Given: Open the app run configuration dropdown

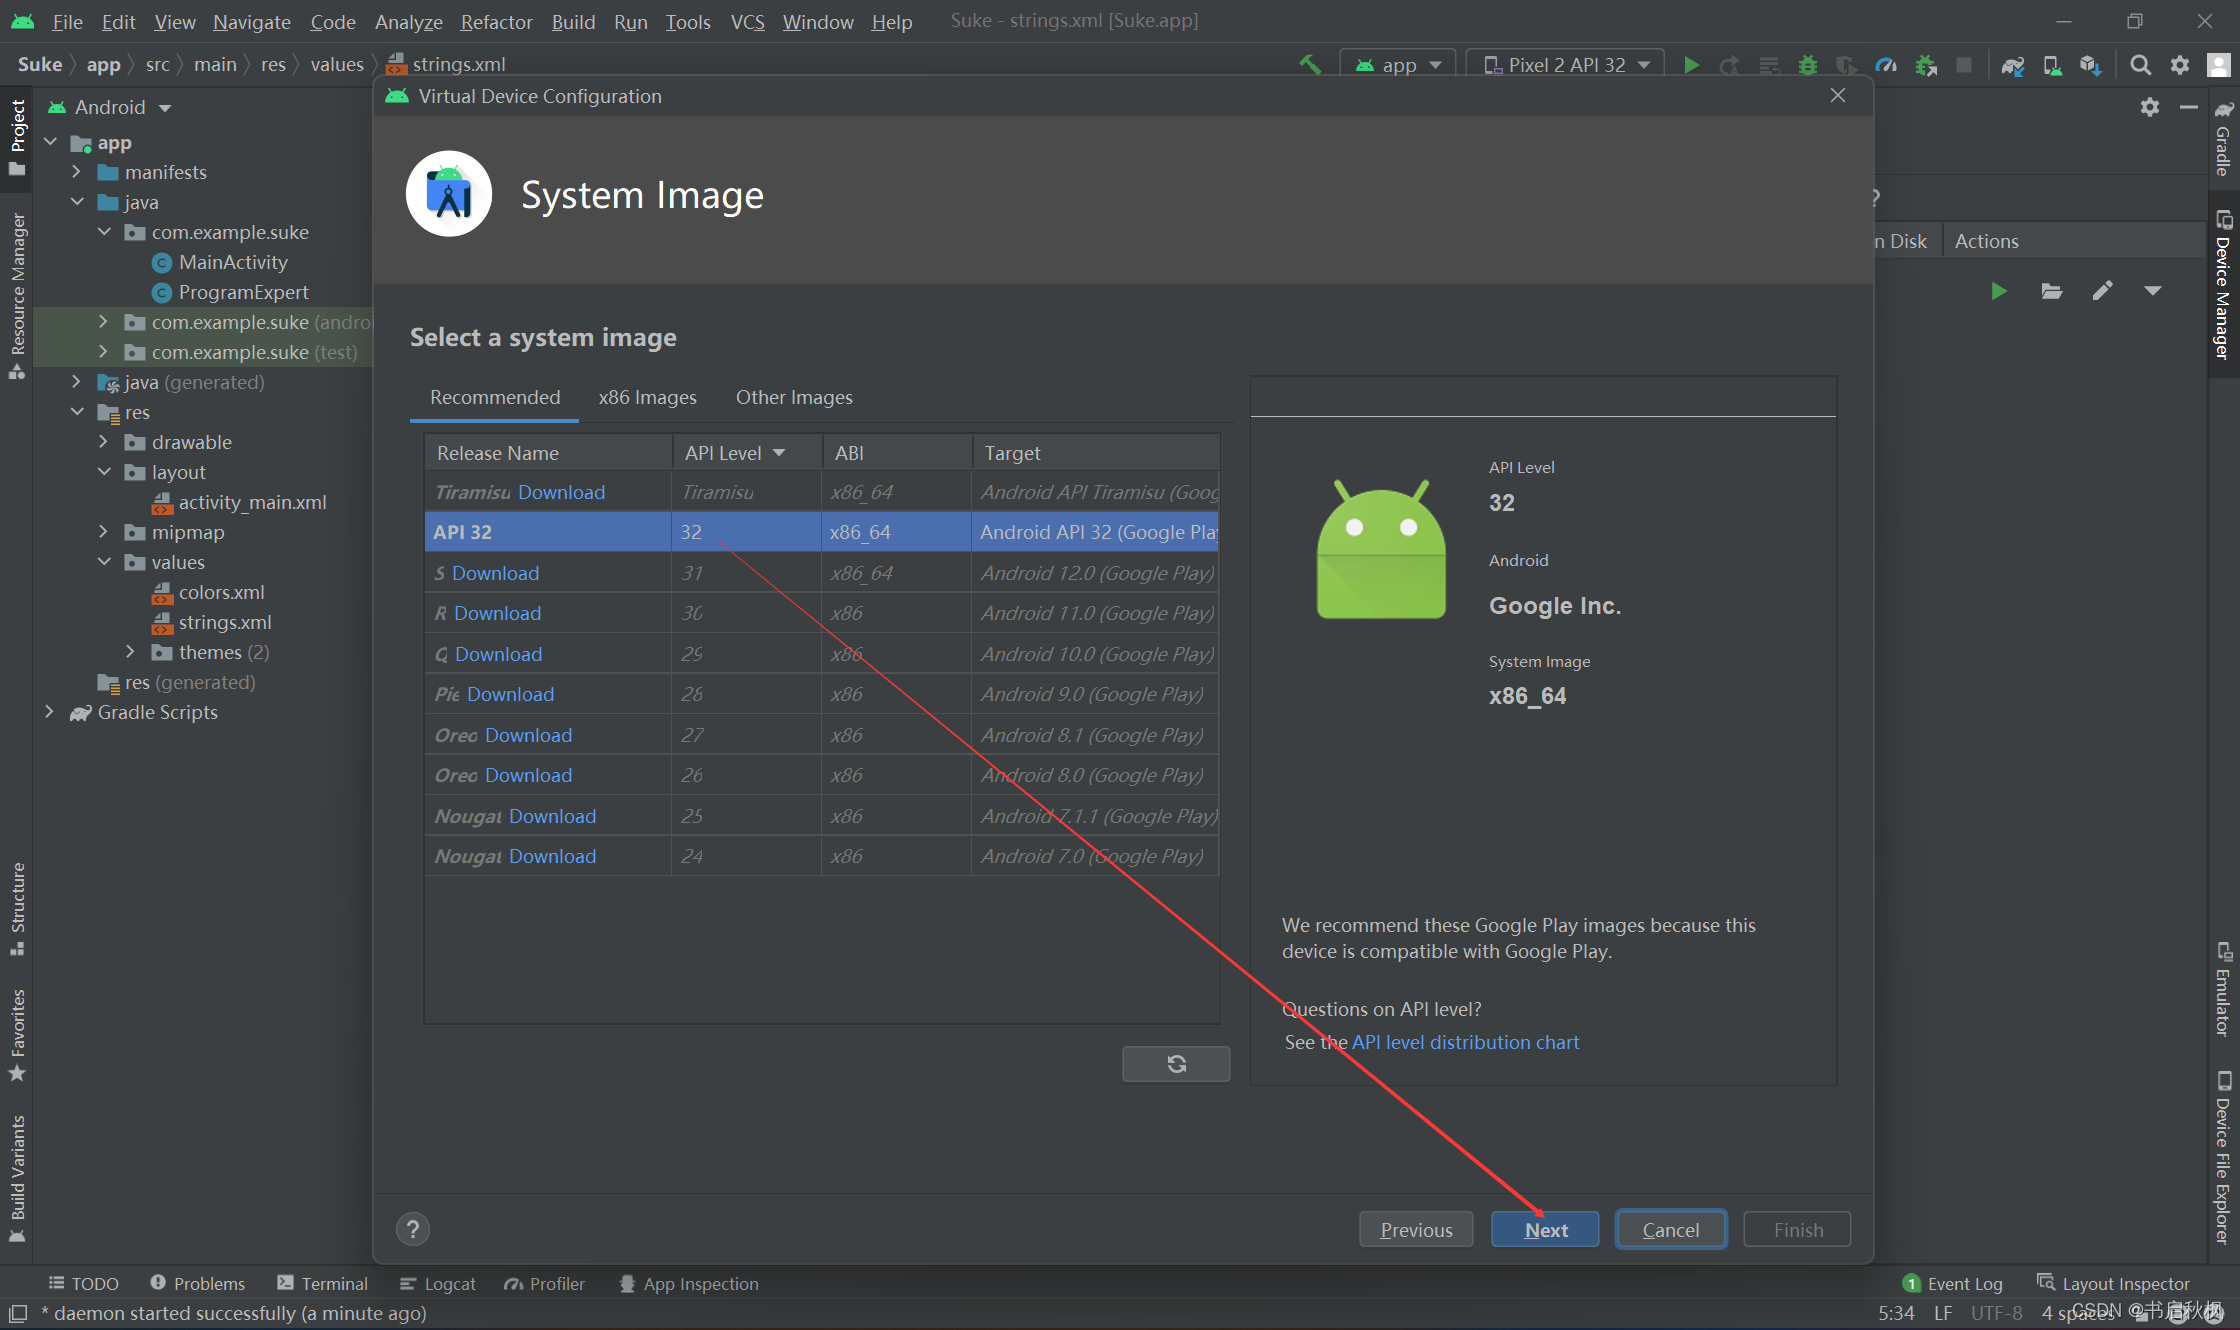Looking at the screenshot, I should 1398,65.
